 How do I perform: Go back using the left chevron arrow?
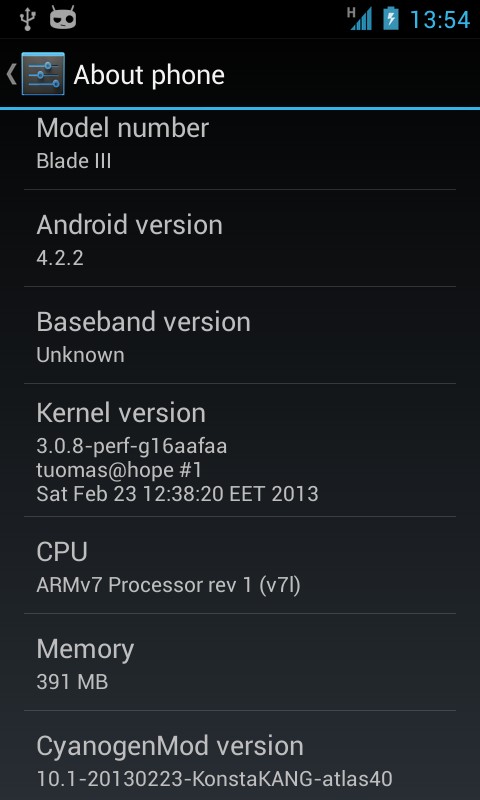[11, 74]
